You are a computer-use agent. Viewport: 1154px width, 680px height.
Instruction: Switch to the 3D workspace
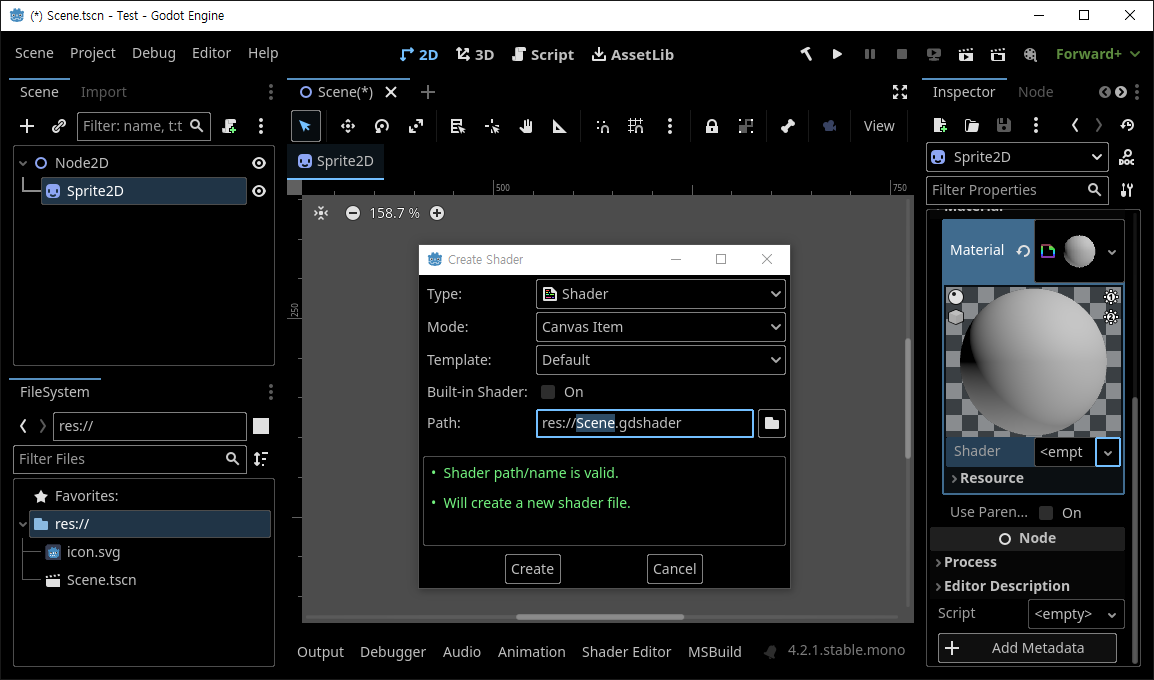click(475, 54)
